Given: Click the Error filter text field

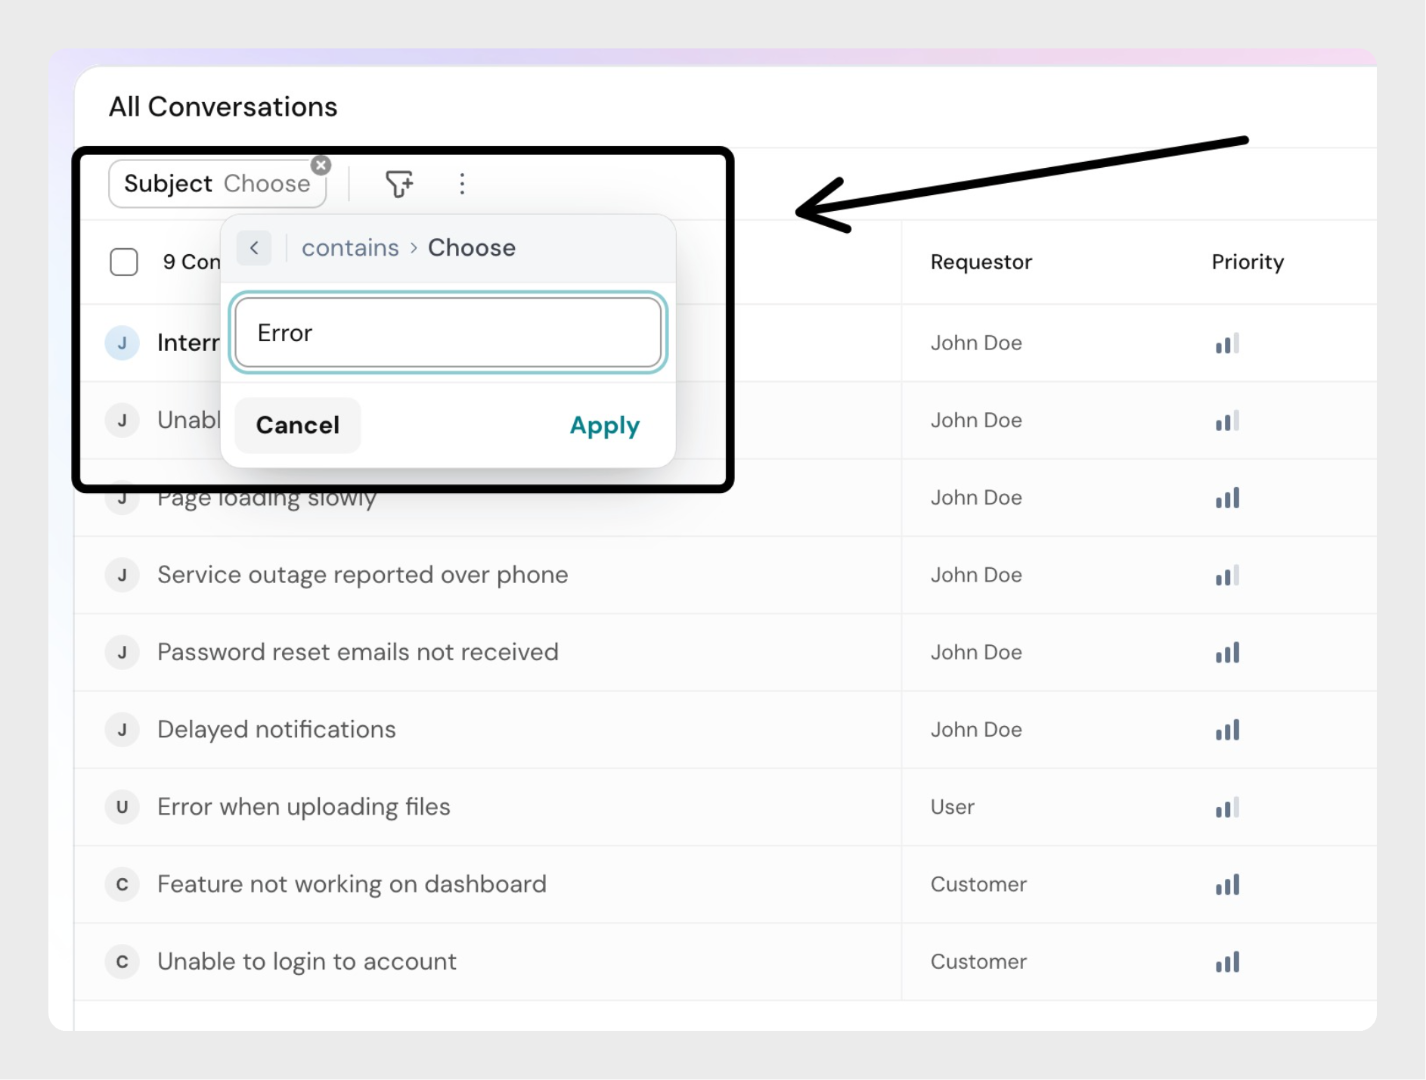Looking at the screenshot, I should (x=448, y=333).
